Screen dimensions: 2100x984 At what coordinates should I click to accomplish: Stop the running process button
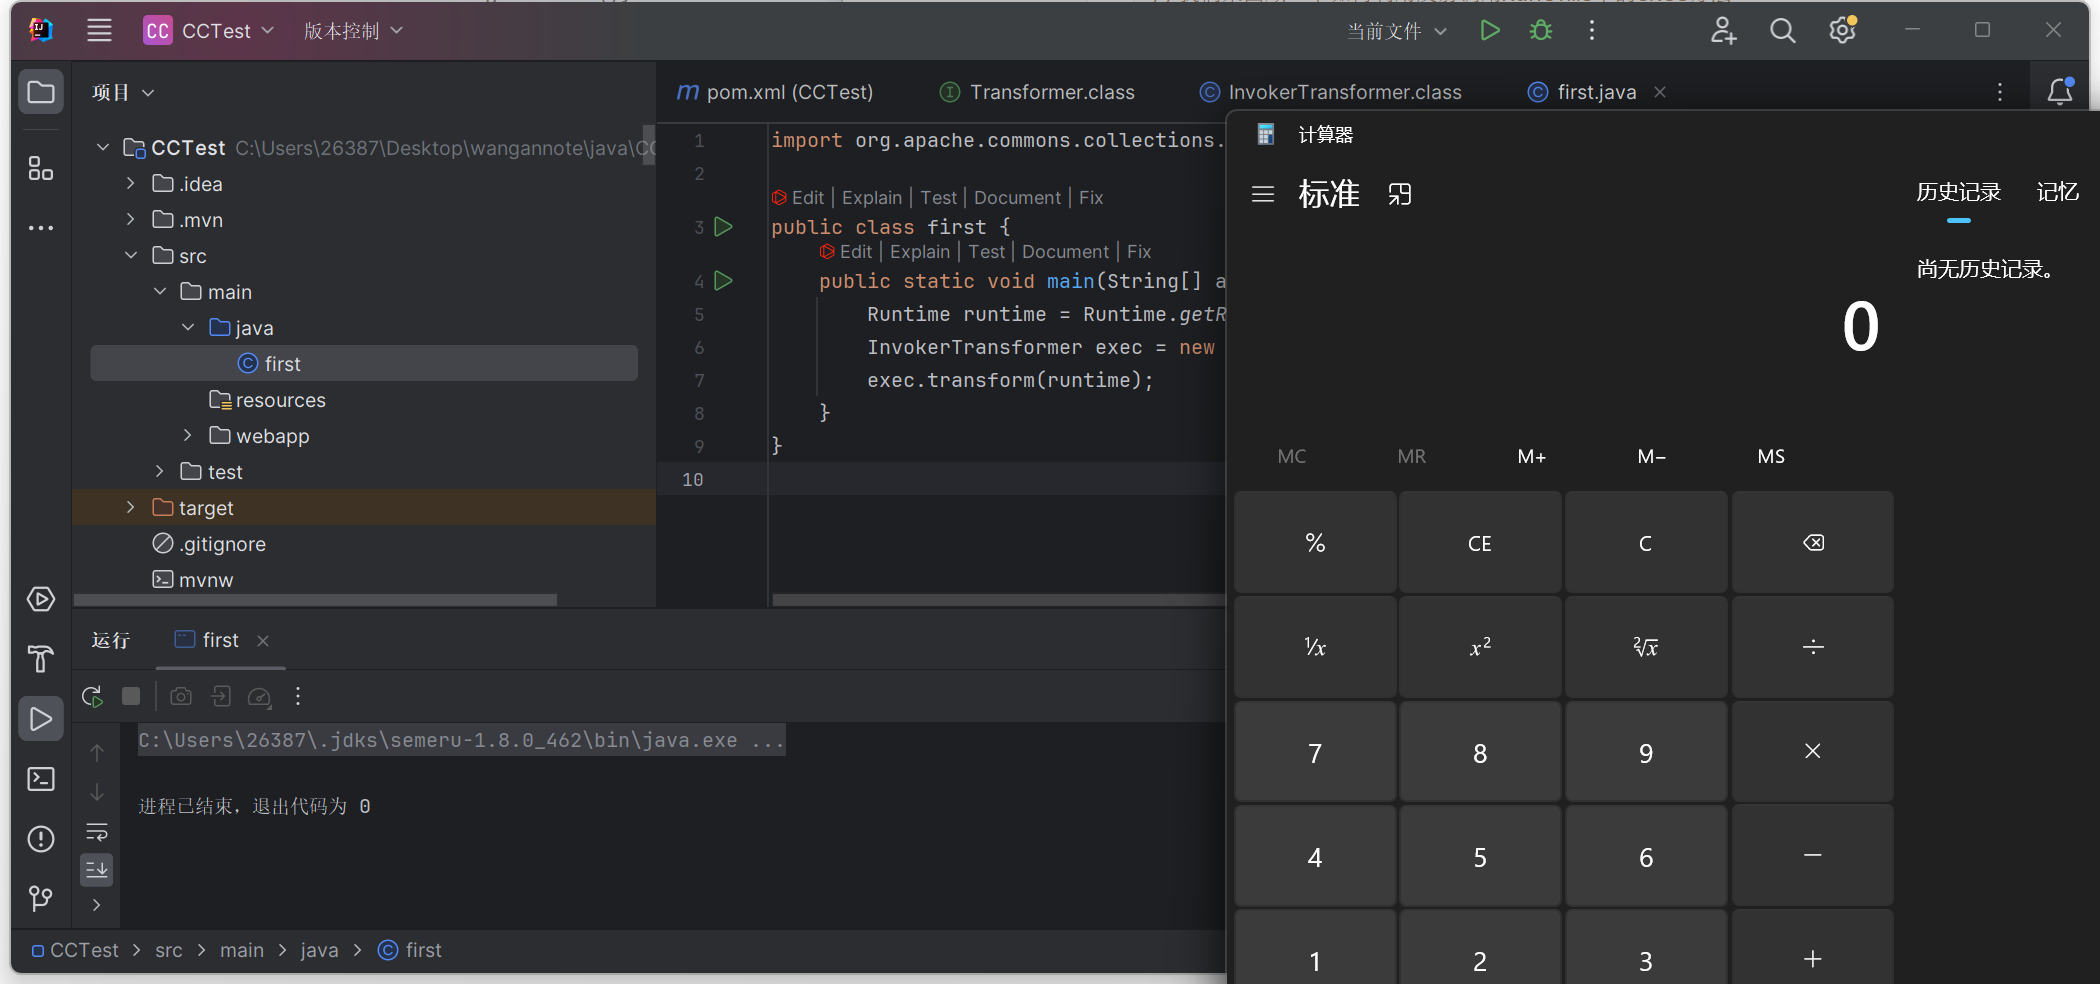(x=131, y=696)
